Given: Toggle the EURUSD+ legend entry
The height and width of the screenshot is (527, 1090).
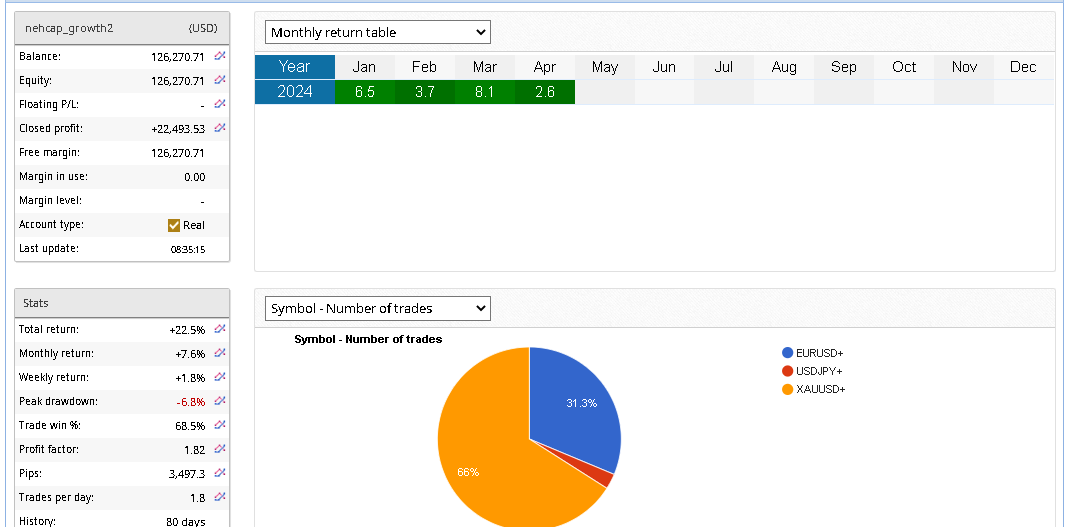Looking at the screenshot, I should 819,353.
